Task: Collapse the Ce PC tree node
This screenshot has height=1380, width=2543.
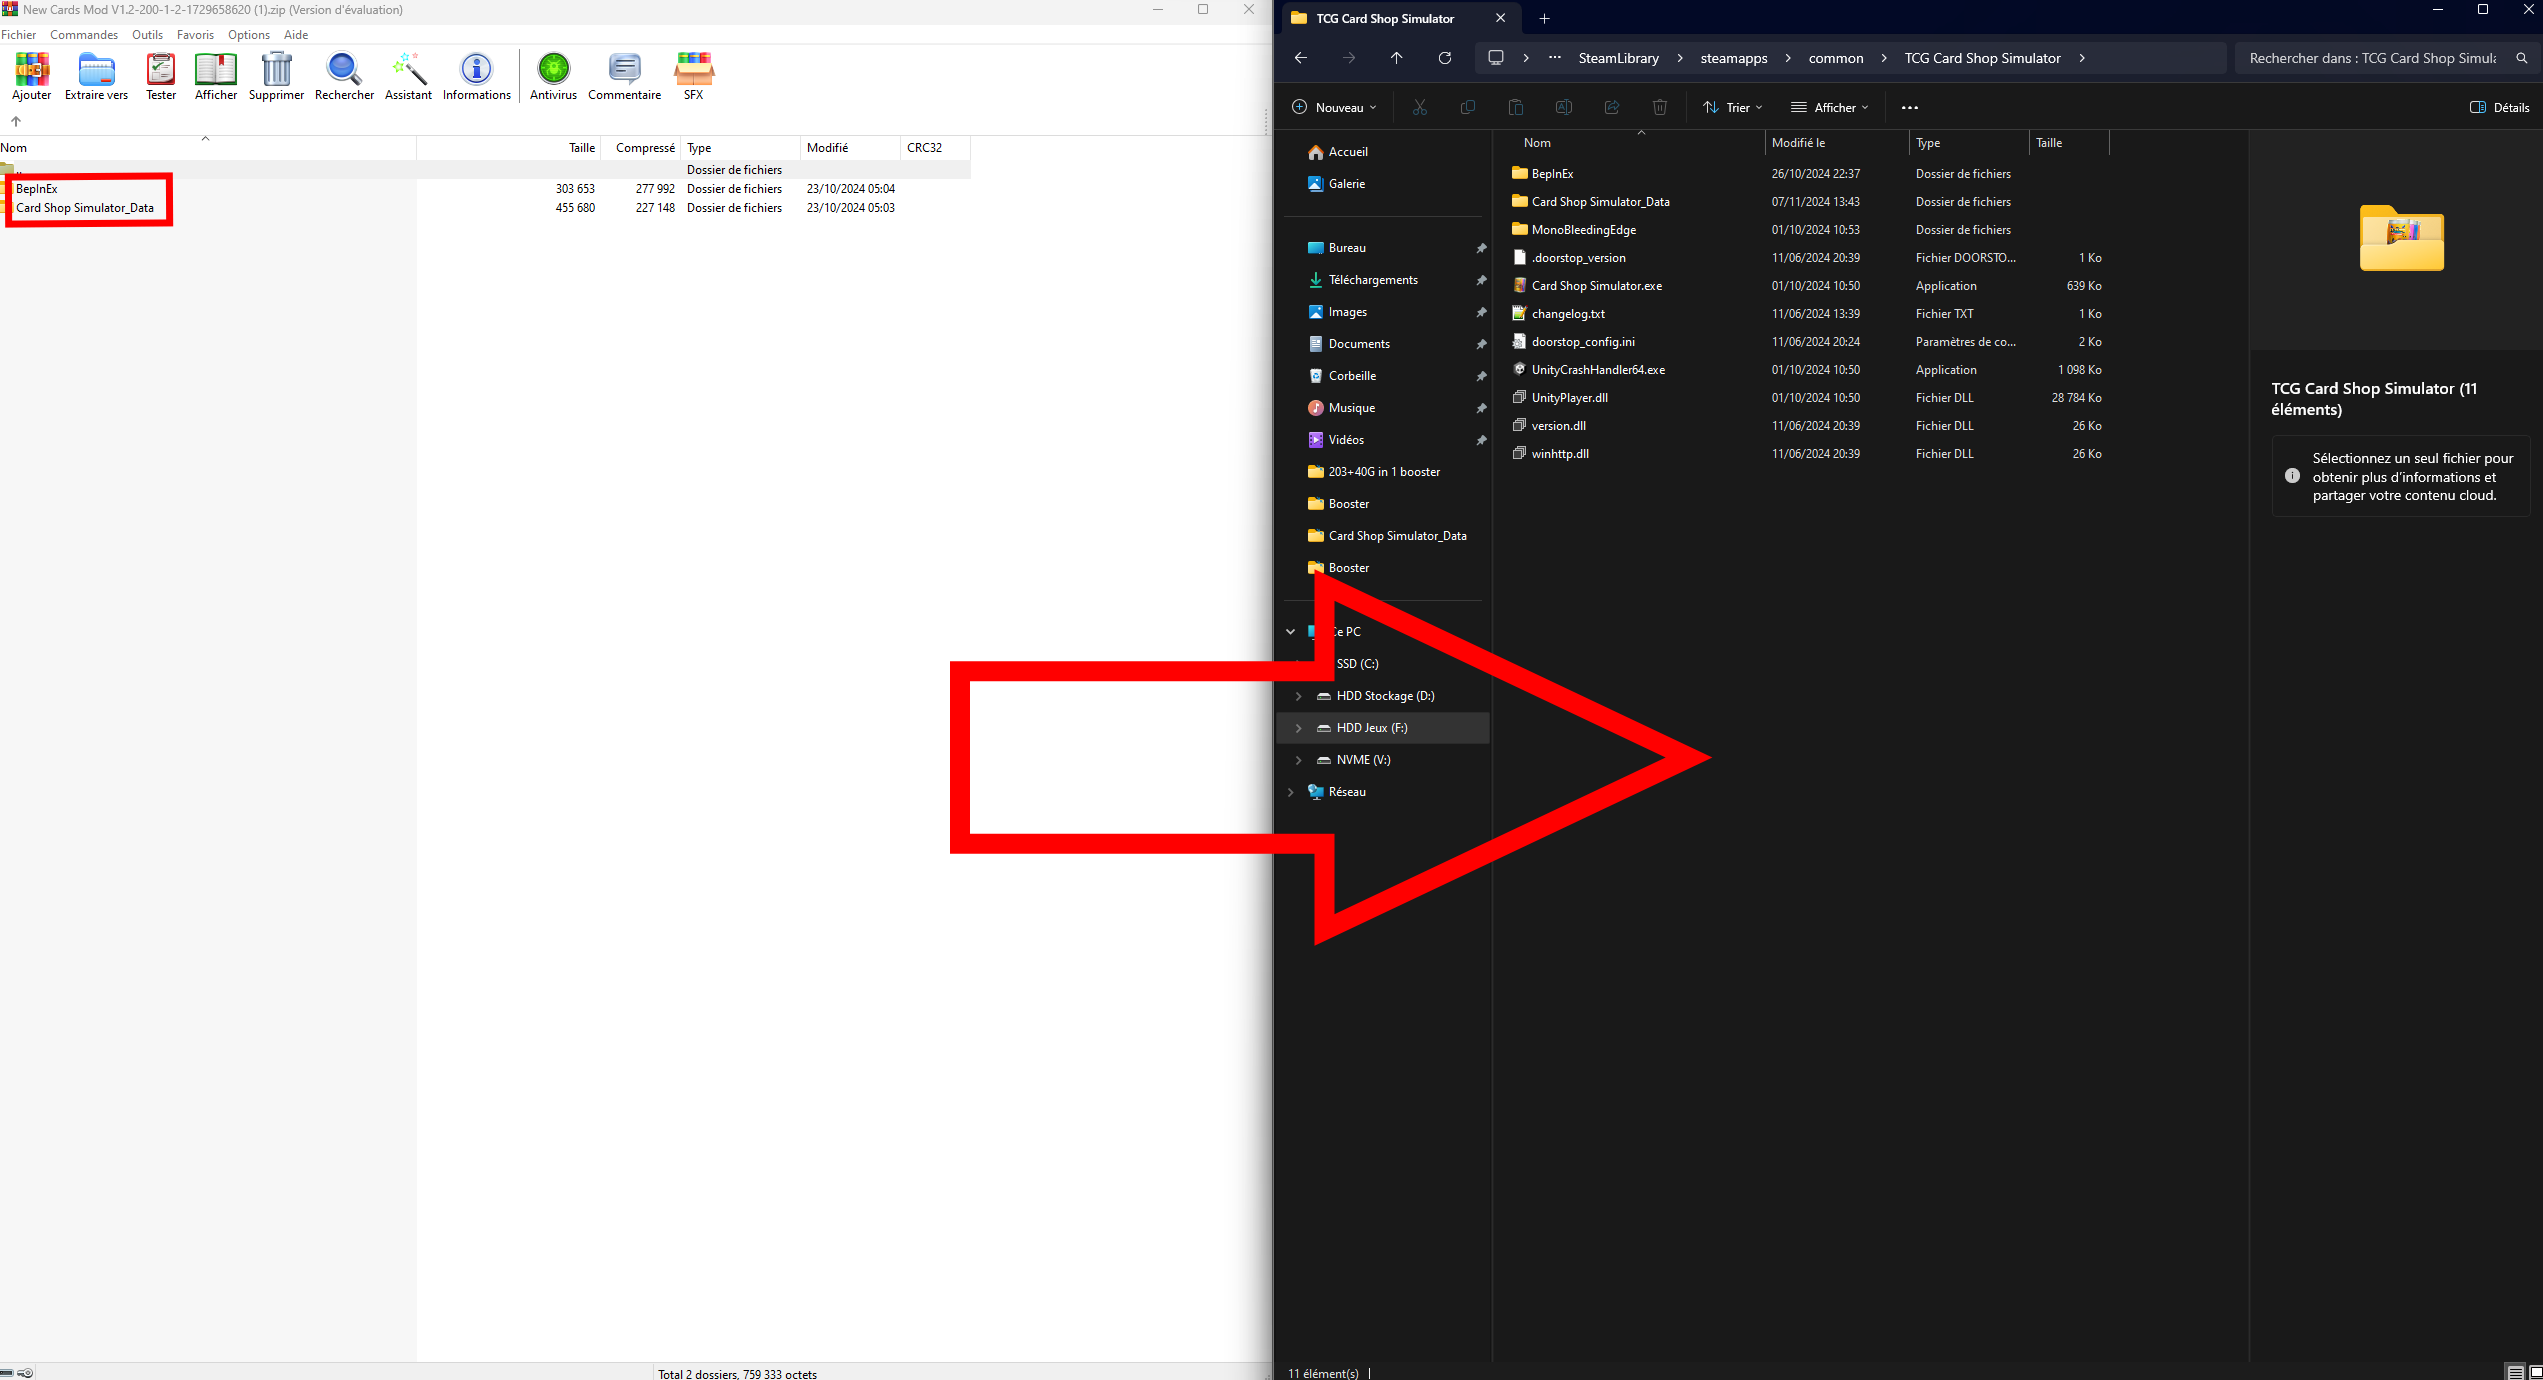Action: click(x=1290, y=632)
